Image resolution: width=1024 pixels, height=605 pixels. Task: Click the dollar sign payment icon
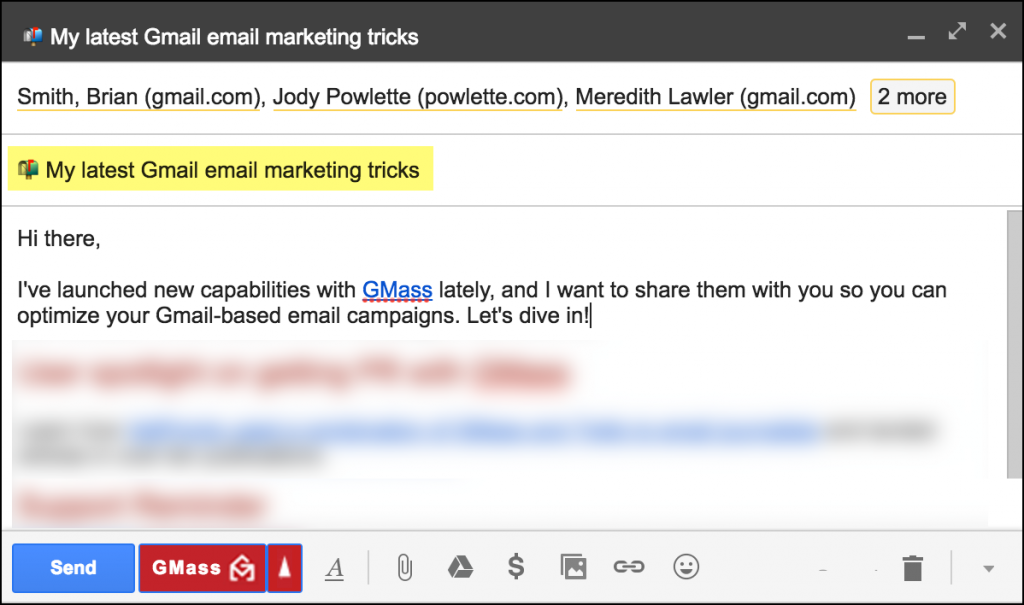click(x=515, y=567)
